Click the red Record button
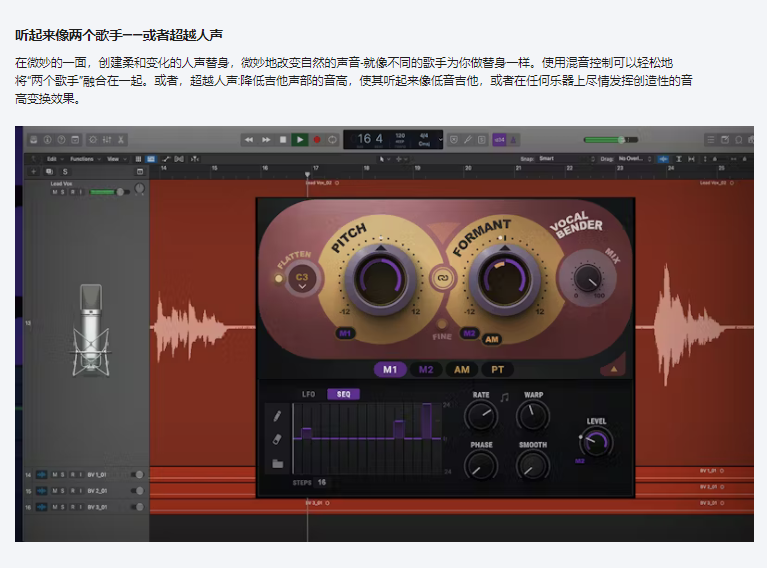Screen dimensions: 767x568 (x=317, y=140)
